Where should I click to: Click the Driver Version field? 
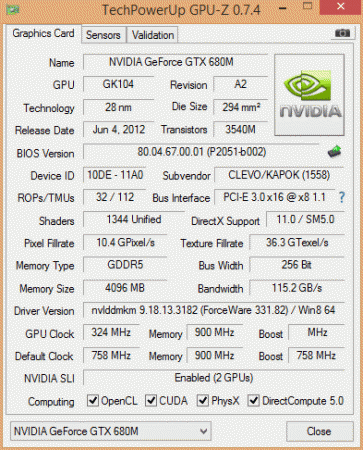(x=213, y=310)
